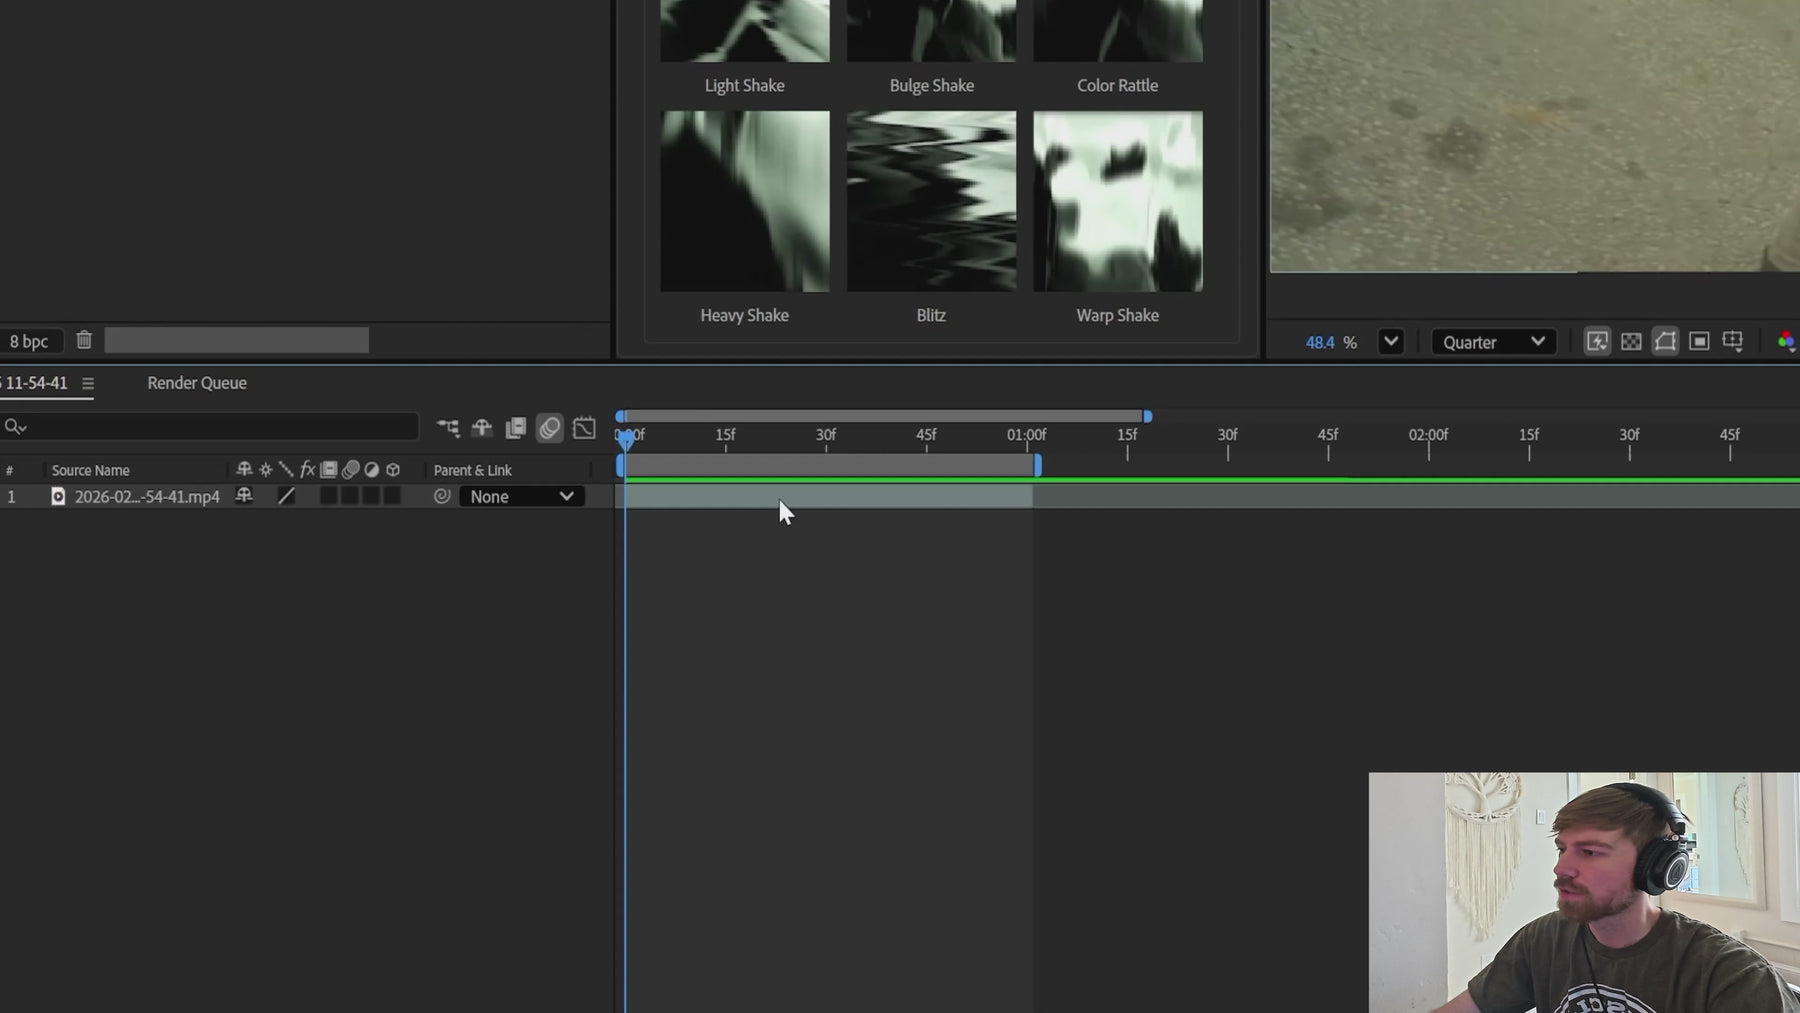Open the composition mini-flowchart icon

click(x=448, y=428)
